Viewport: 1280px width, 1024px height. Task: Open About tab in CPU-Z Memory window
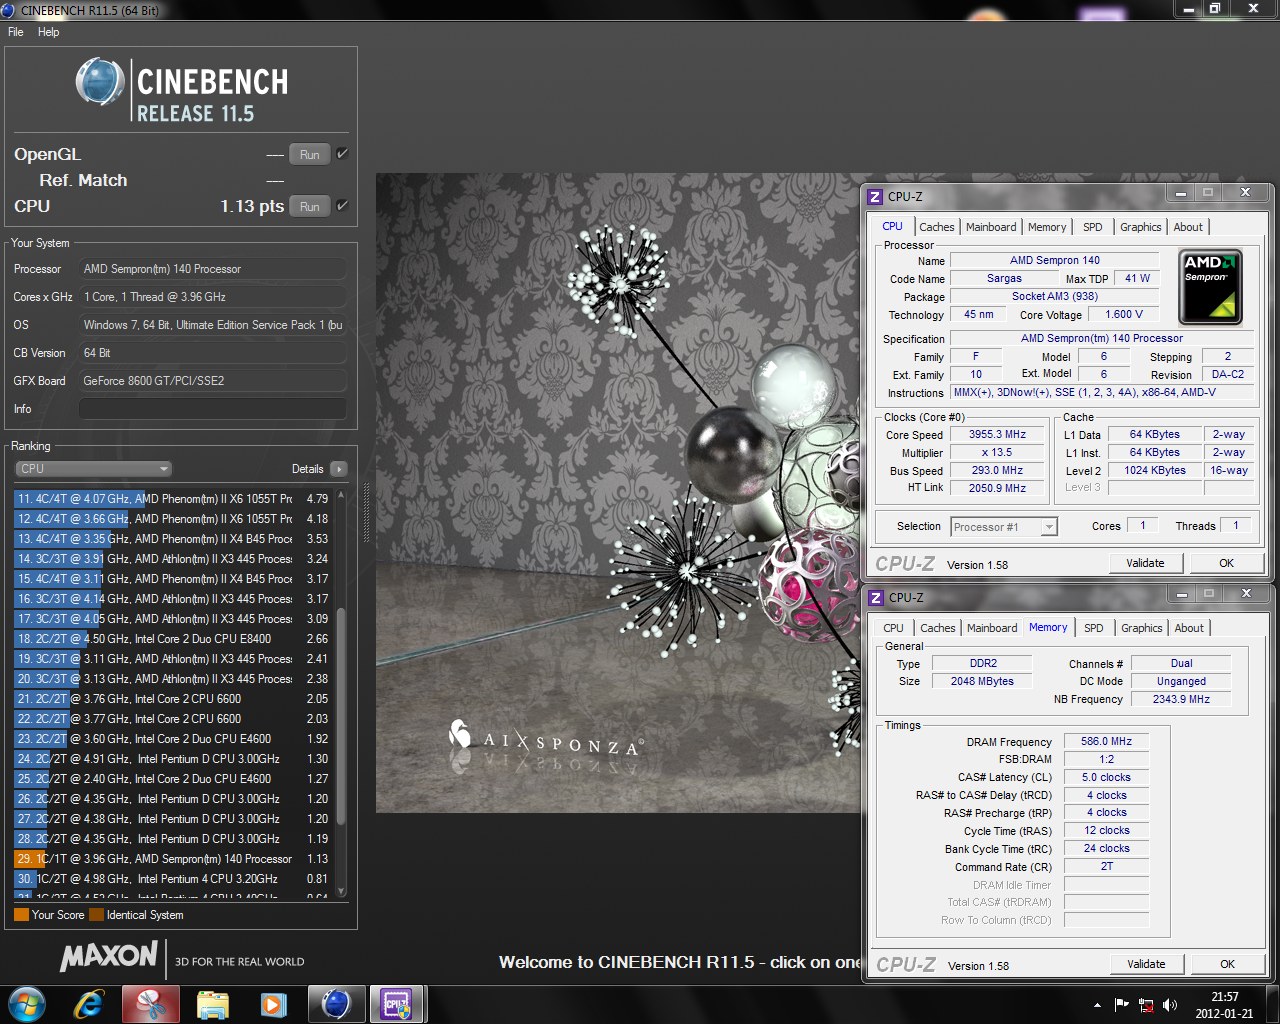pyautogui.click(x=1189, y=628)
